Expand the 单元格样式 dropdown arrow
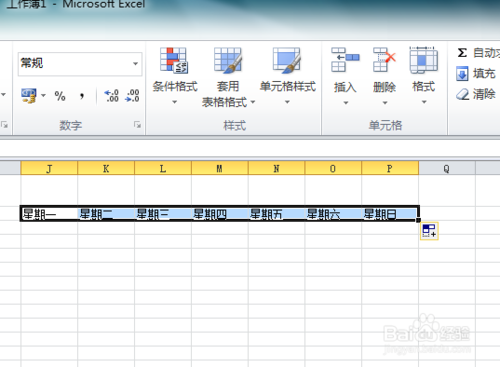 click(287, 102)
